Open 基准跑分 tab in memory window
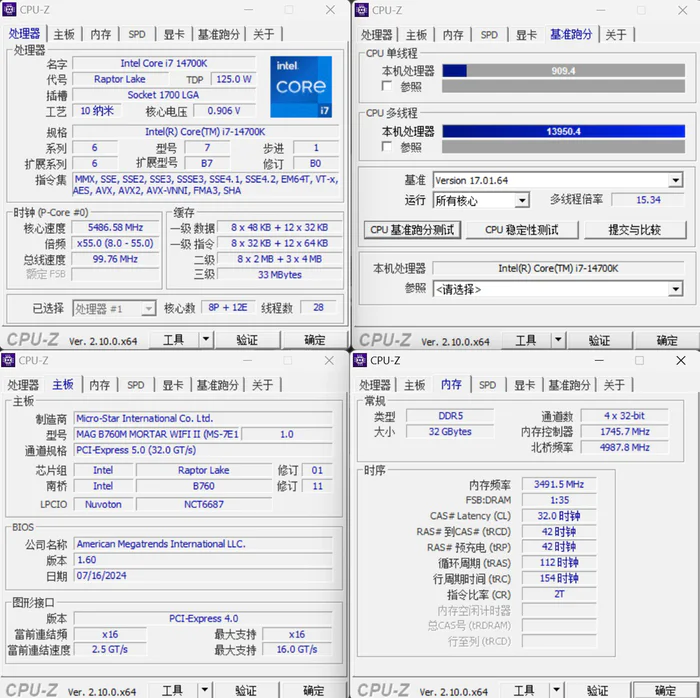The width and height of the screenshot is (700, 698). click(x=570, y=385)
